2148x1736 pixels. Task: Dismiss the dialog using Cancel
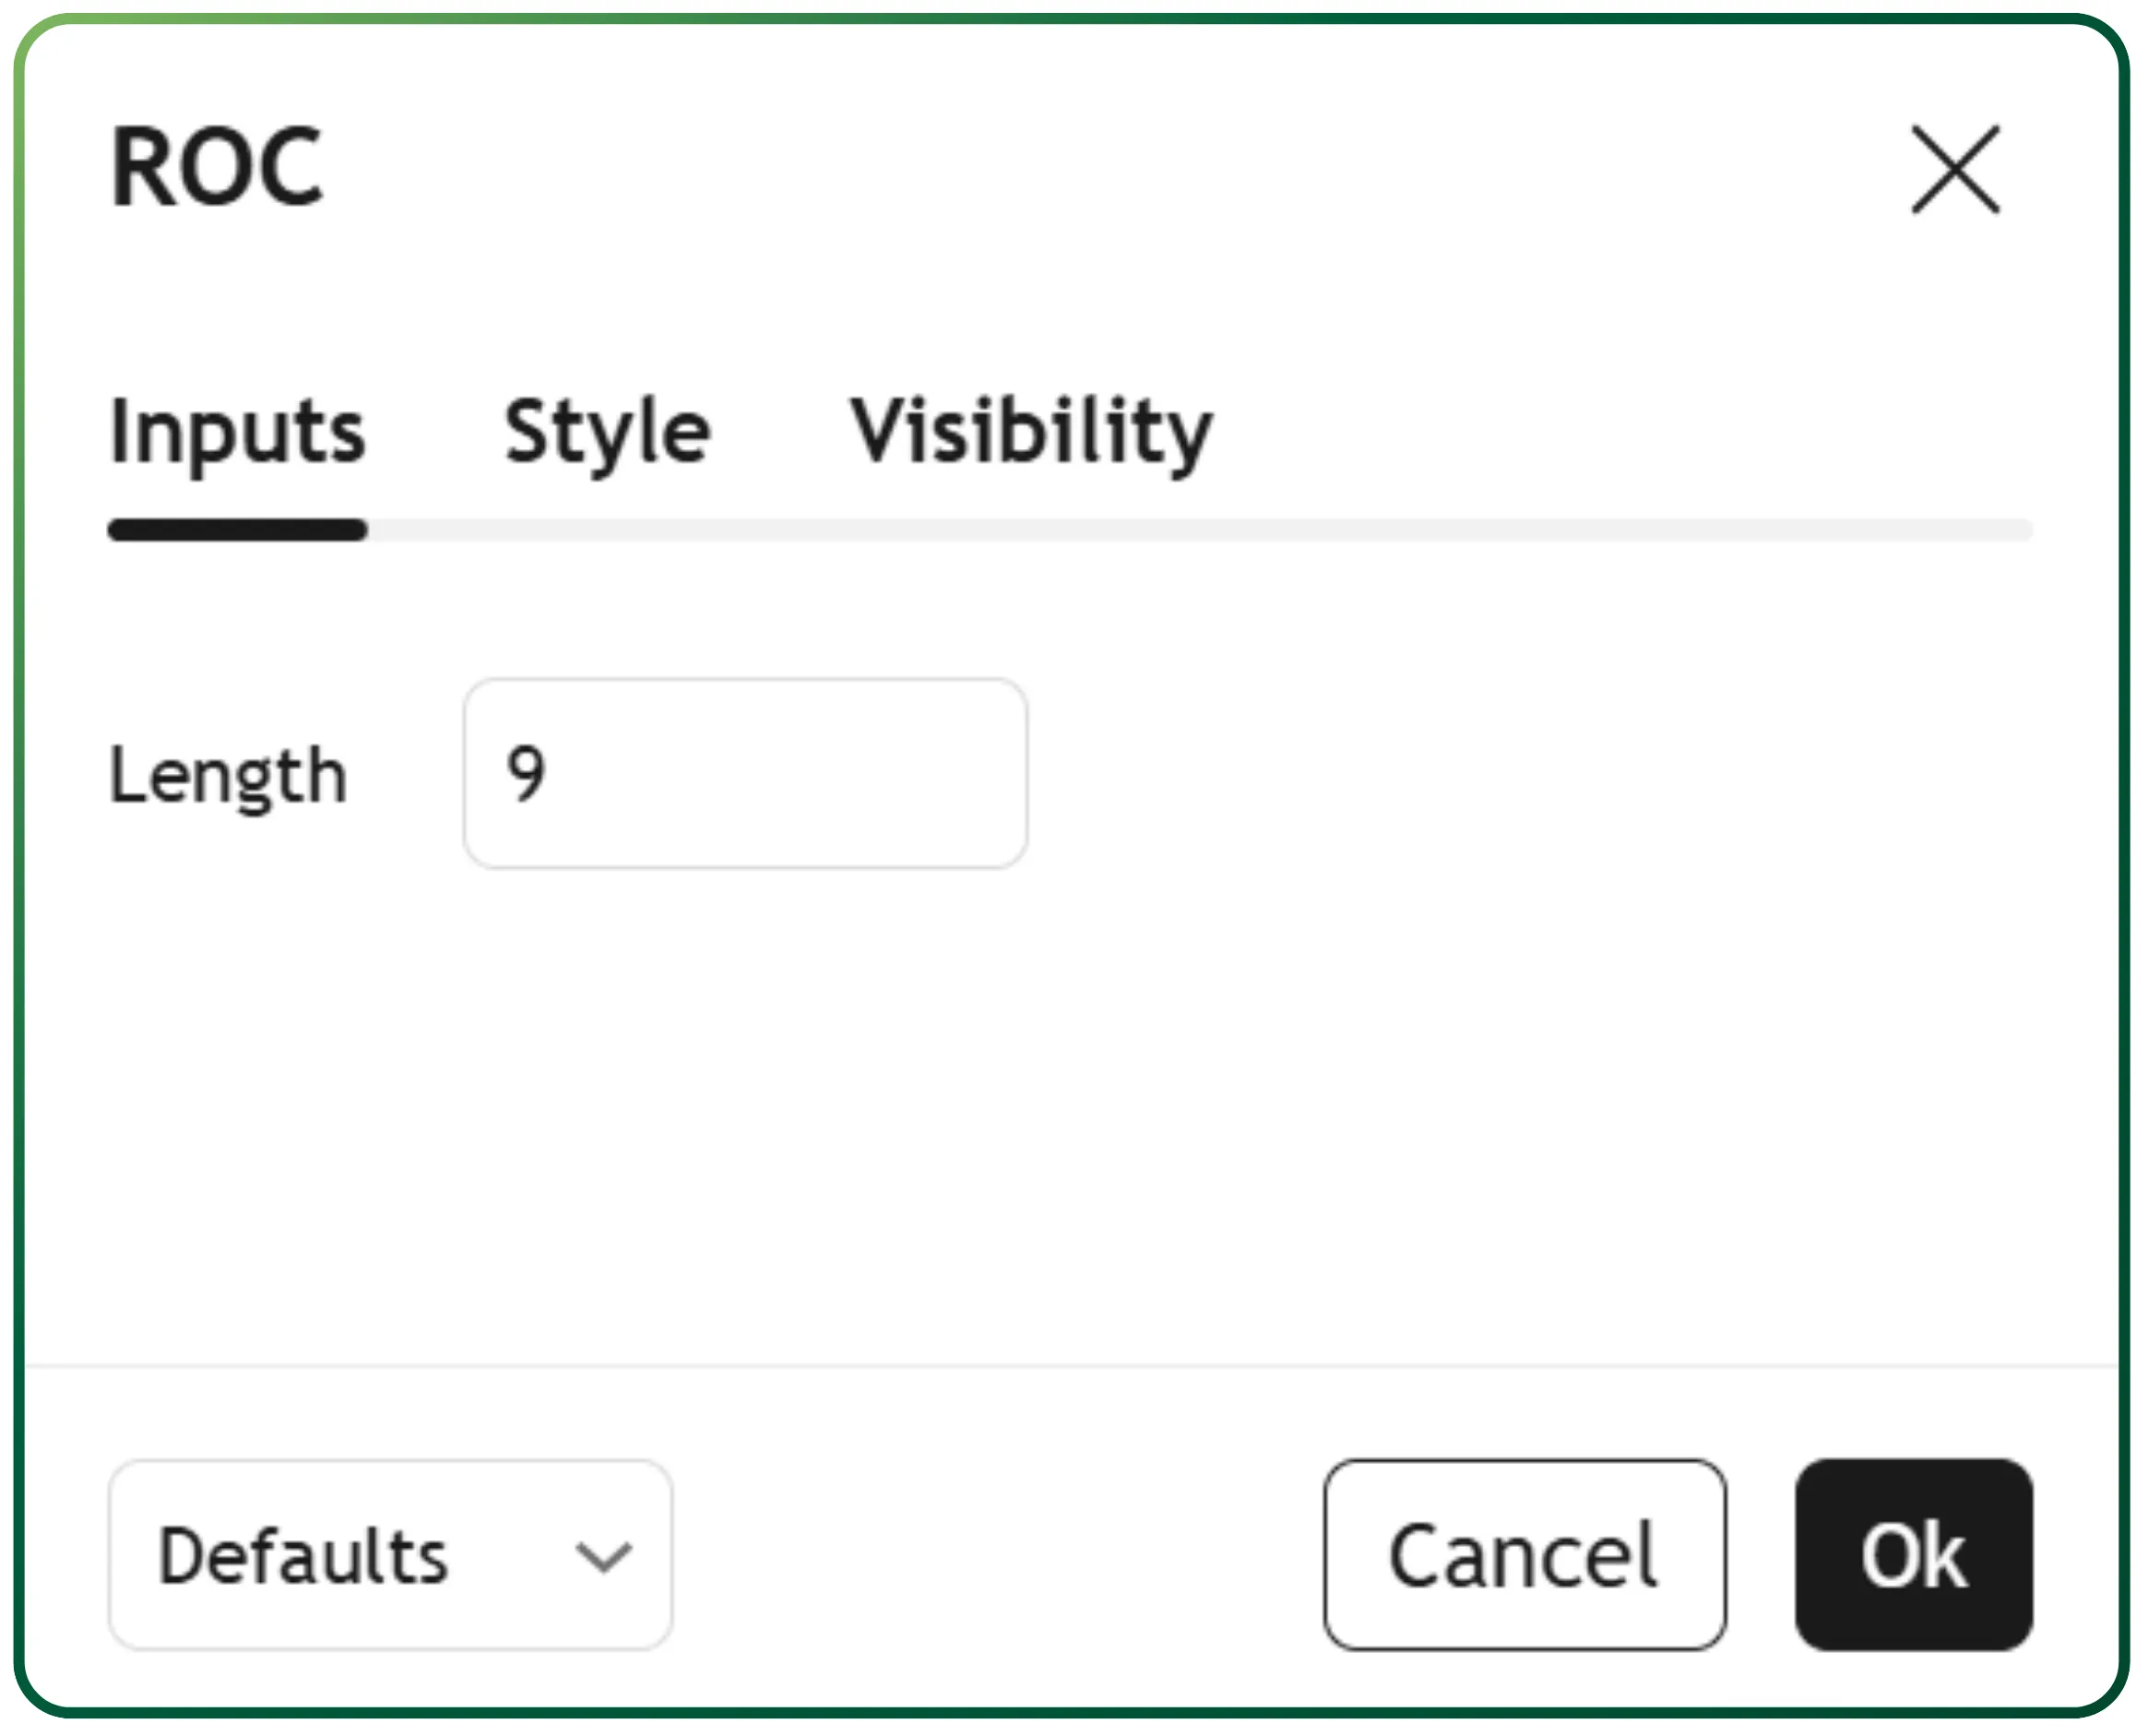[1524, 1556]
